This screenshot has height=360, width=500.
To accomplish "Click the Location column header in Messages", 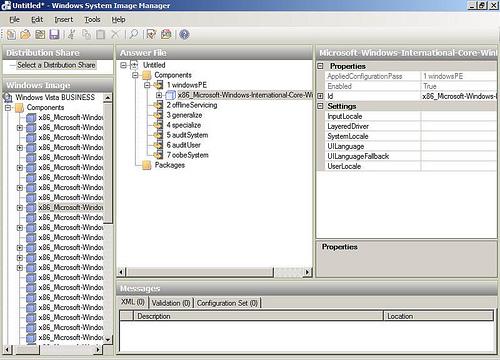I will click(439, 316).
